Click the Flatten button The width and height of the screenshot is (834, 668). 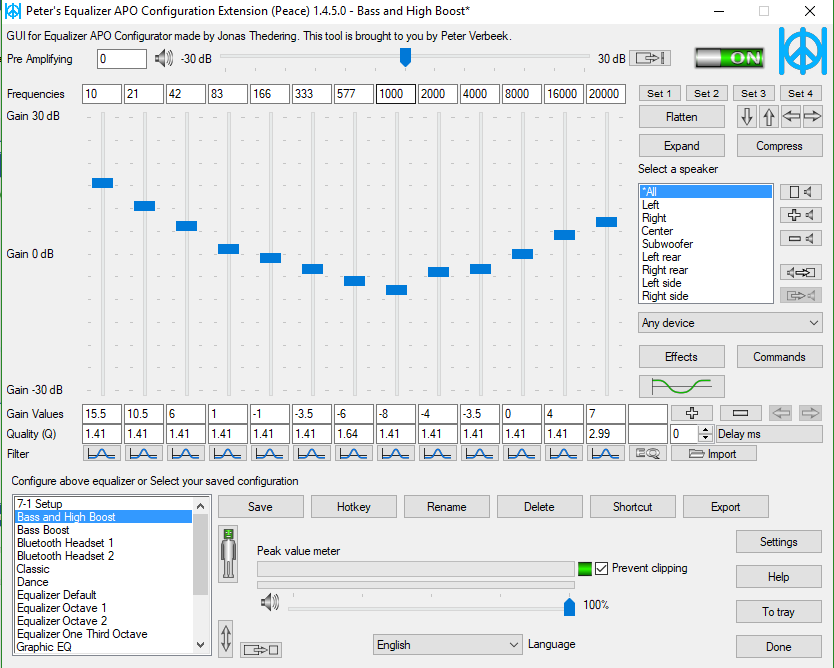pos(681,116)
